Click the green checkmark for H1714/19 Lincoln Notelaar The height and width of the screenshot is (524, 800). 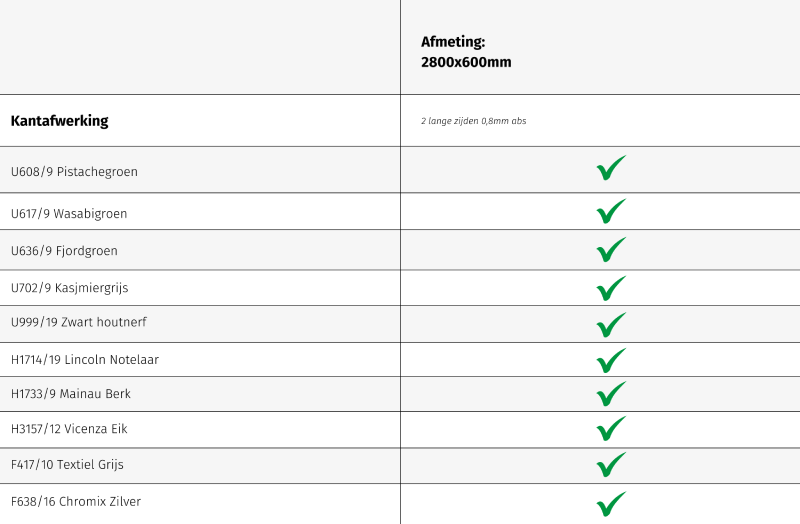610,360
